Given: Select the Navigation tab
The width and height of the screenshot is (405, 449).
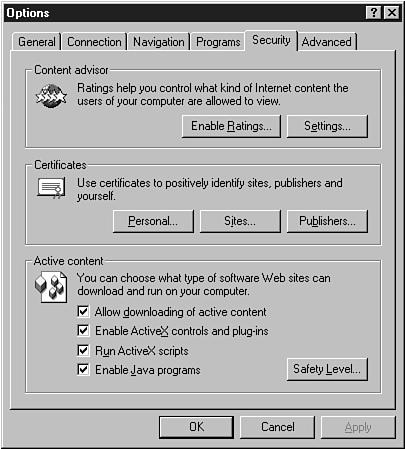Looking at the screenshot, I should point(159,42).
